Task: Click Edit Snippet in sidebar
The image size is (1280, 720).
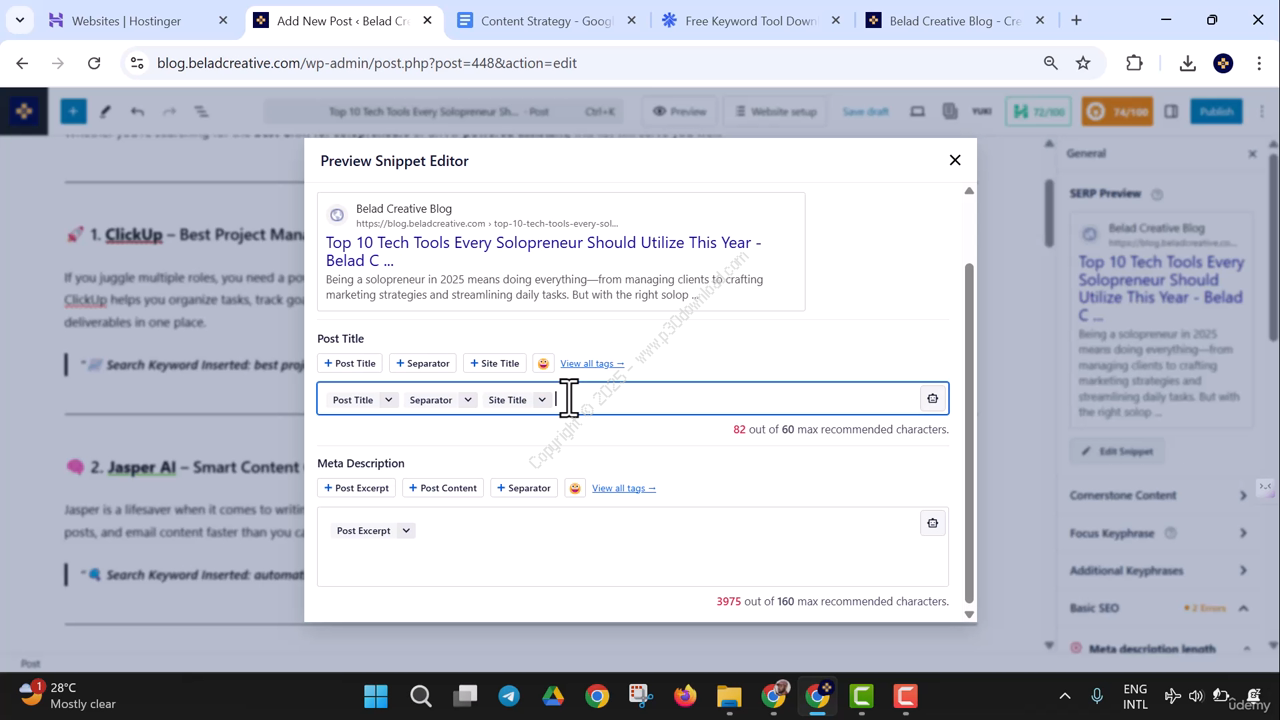Action: click(x=1117, y=451)
